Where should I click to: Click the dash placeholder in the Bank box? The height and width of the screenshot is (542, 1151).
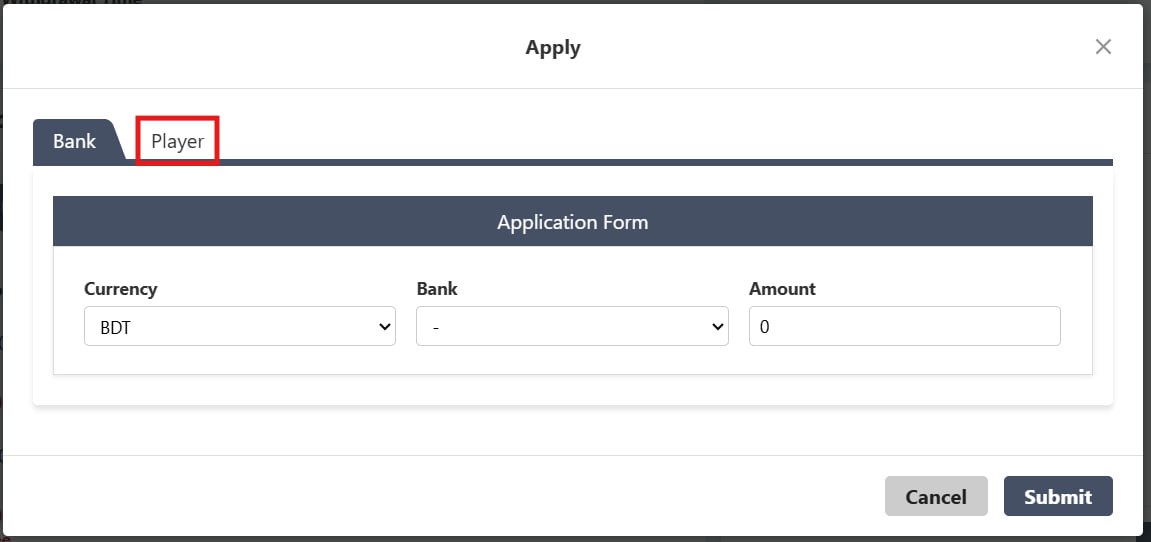click(437, 327)
